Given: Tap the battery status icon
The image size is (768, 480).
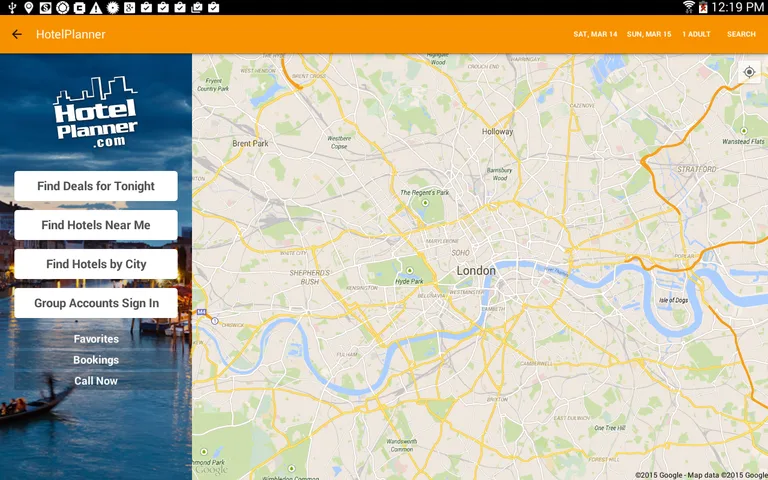Looking at the screenshot, I should (703, 7).
